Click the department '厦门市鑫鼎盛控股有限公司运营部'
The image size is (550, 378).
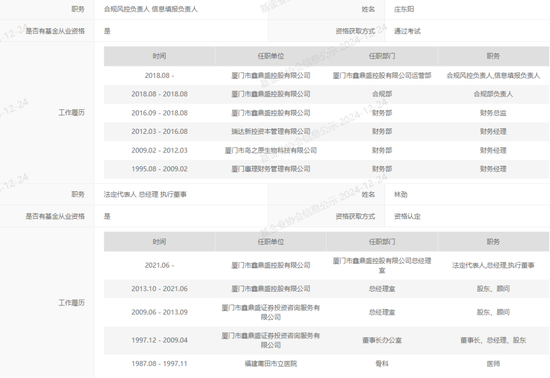pyautogui.click(x=382, y=75)
